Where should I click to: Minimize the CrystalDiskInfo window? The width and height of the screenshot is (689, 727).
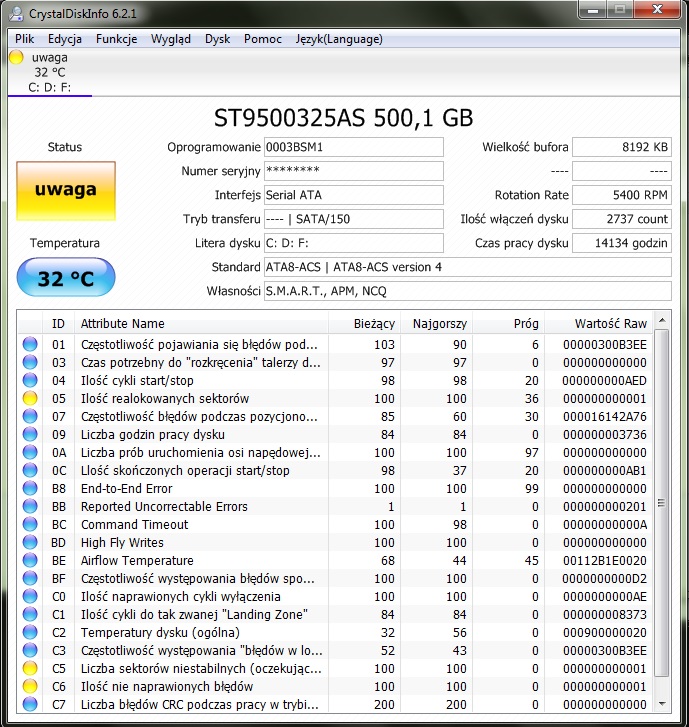tap(593, 10)
